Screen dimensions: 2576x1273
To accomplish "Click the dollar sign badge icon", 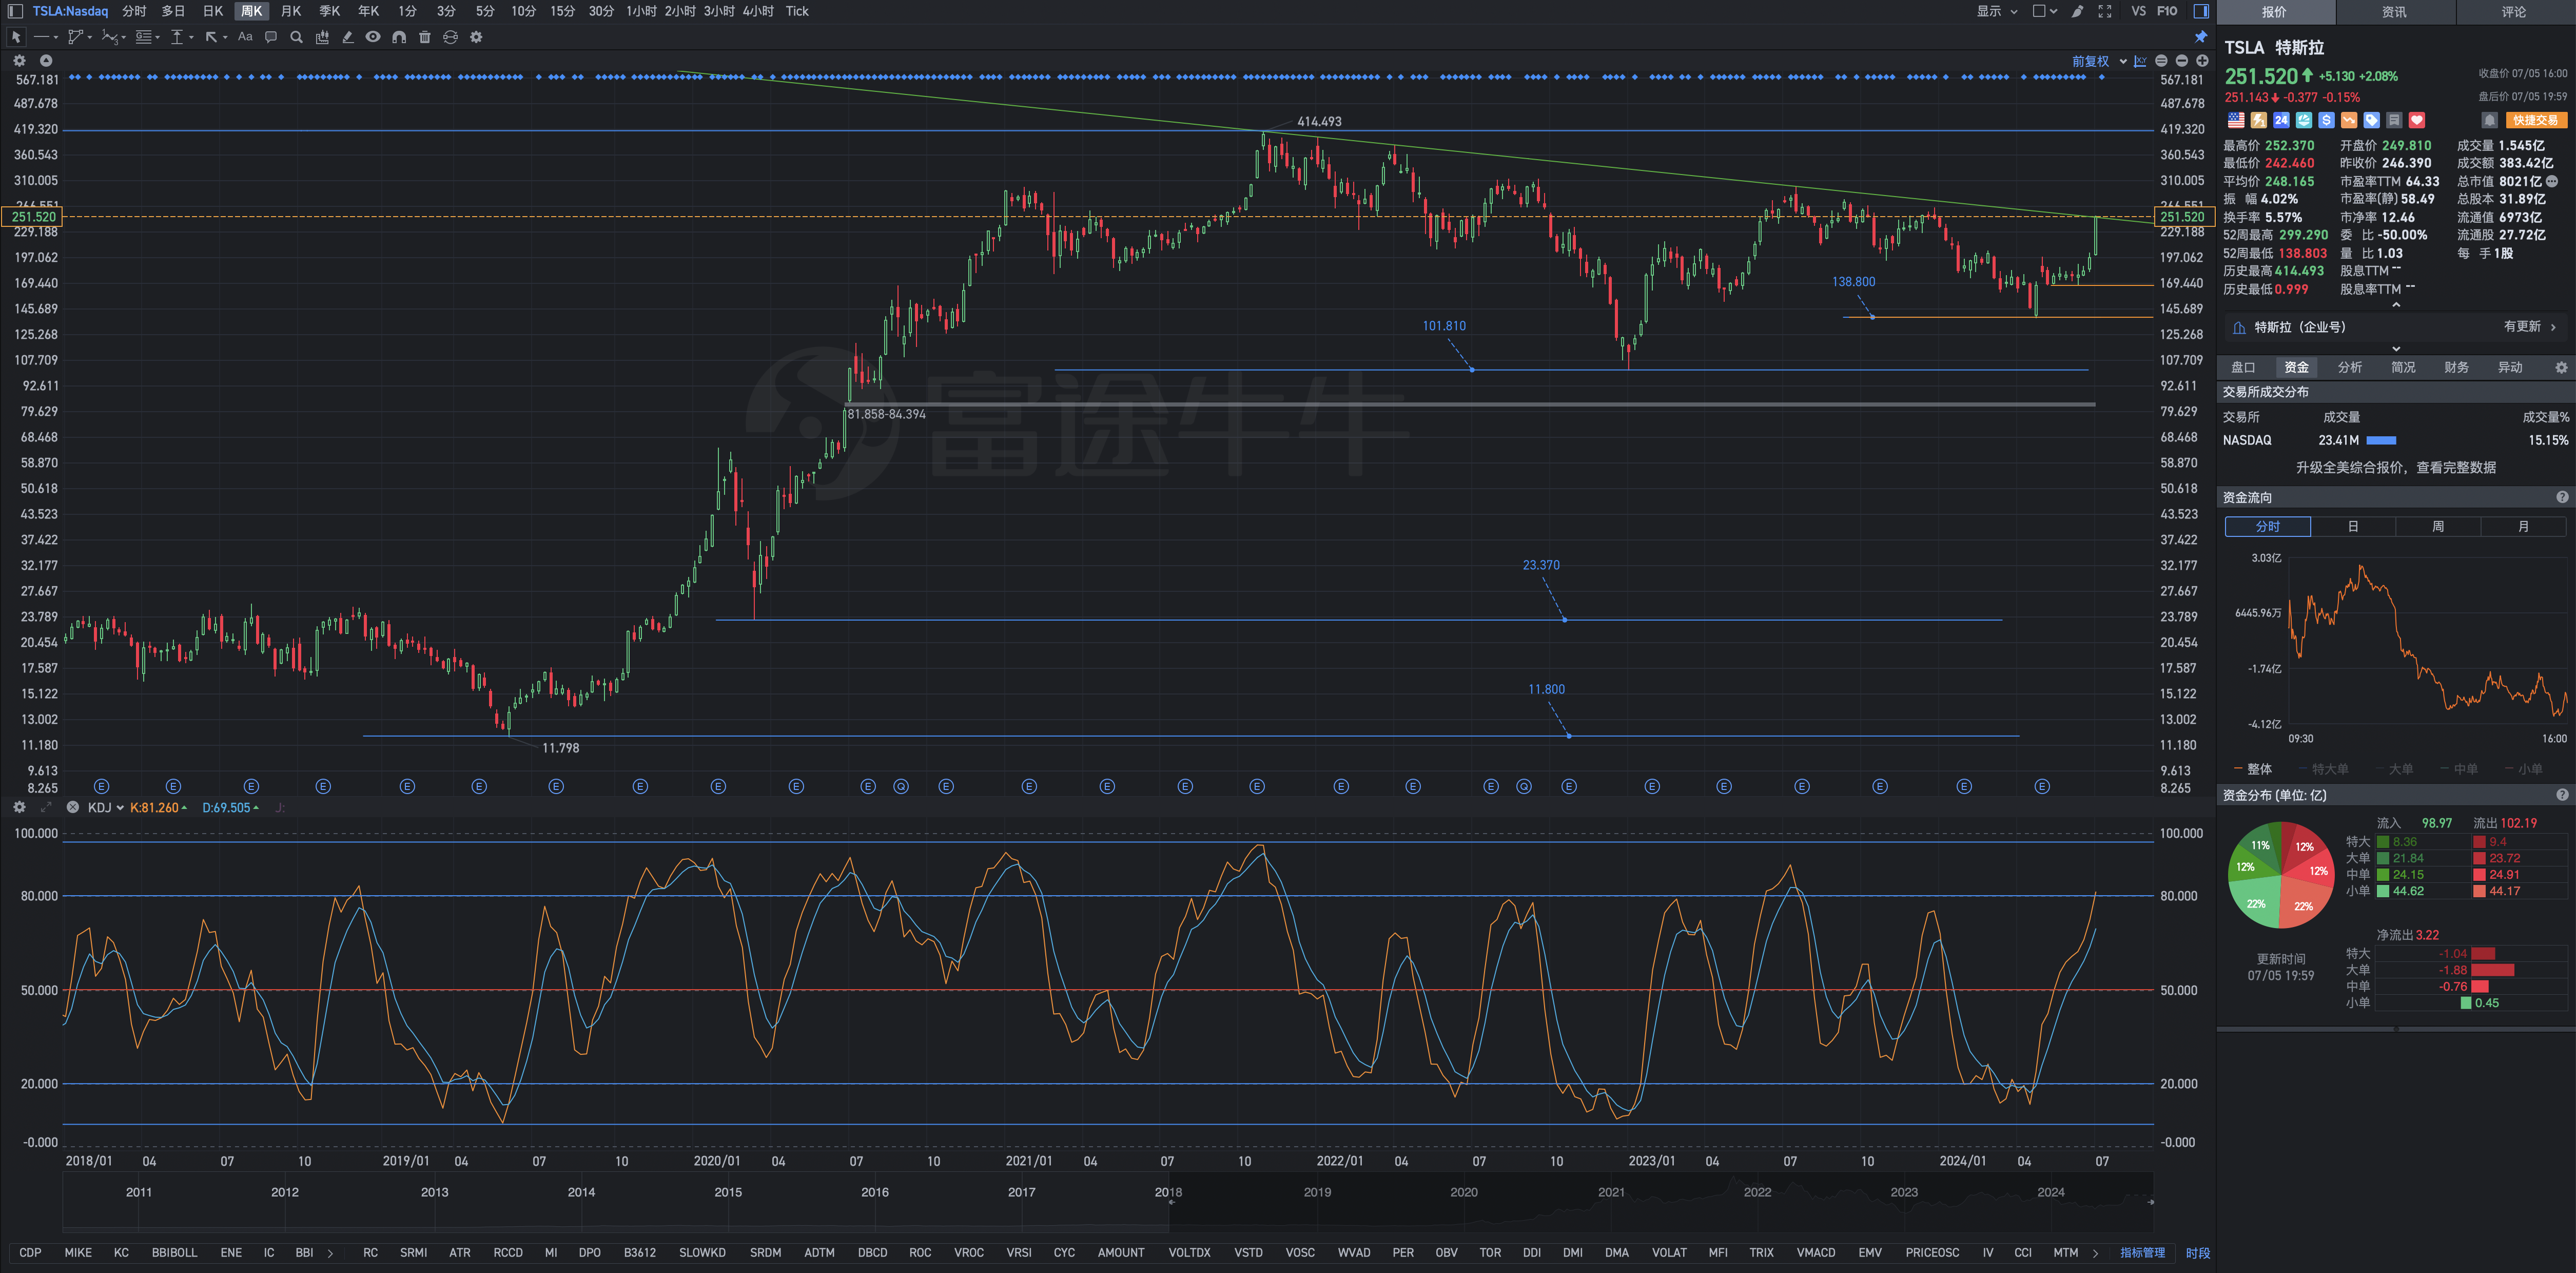I will pos(2326,120).
